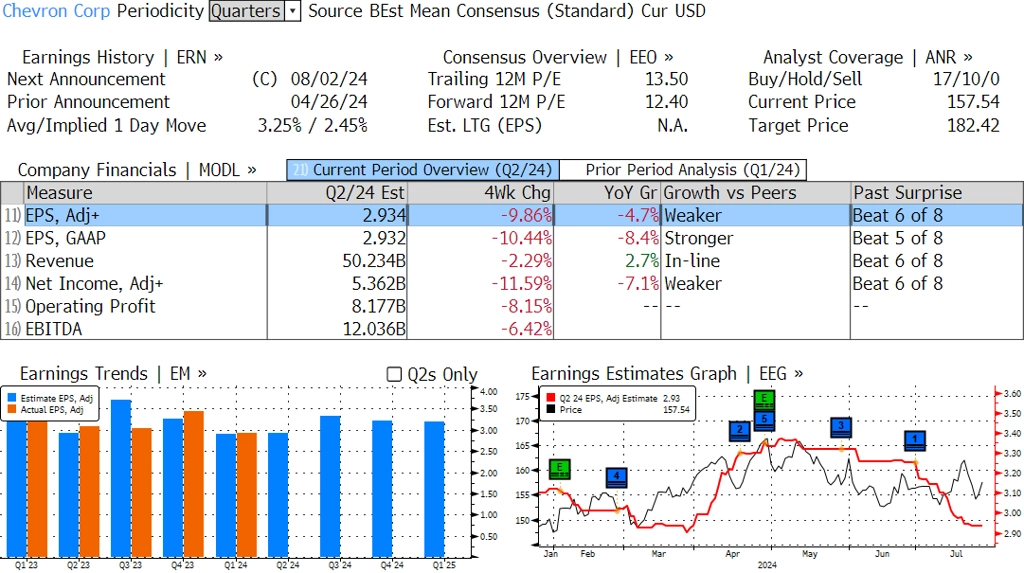Image resolution: width=1024 pixels, height=573 pixels.
Task: Click the Stronger peers growth cell
Action: coord(699,238)
